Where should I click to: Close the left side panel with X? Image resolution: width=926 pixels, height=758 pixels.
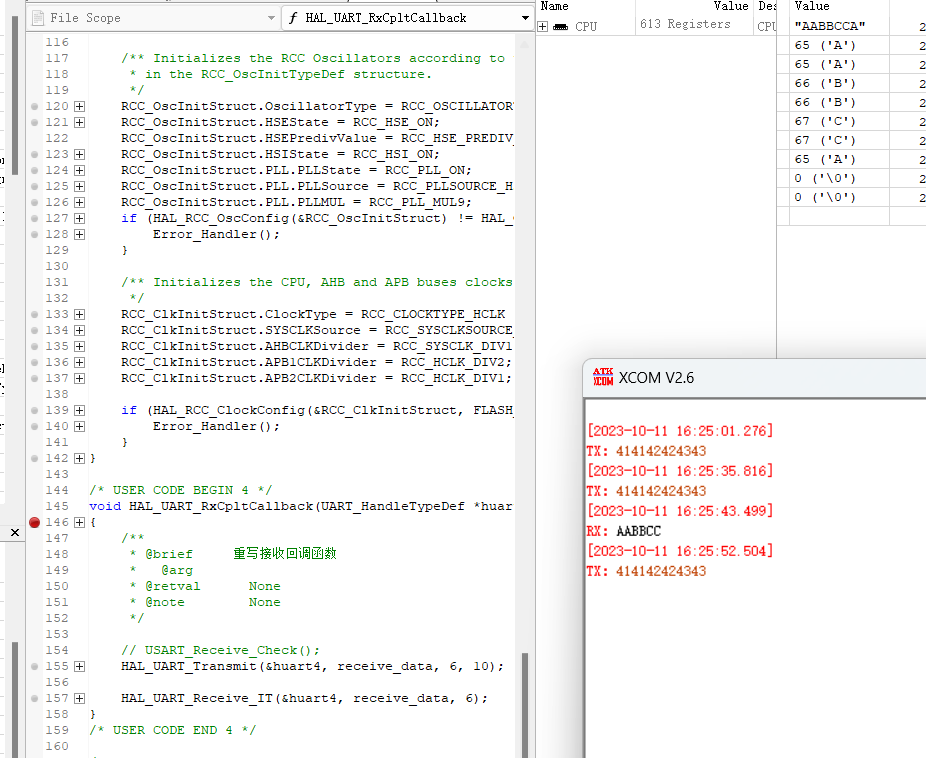coord(15,532)
